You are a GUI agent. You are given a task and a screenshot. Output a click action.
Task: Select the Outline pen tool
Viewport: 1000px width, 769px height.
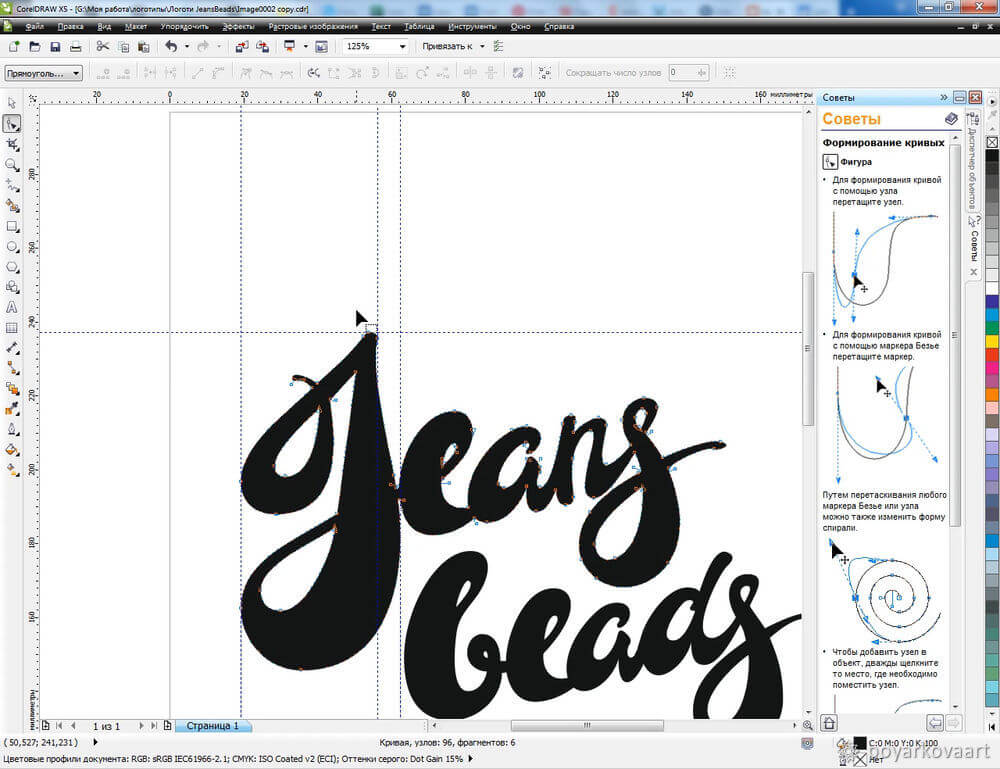point(11,430)
